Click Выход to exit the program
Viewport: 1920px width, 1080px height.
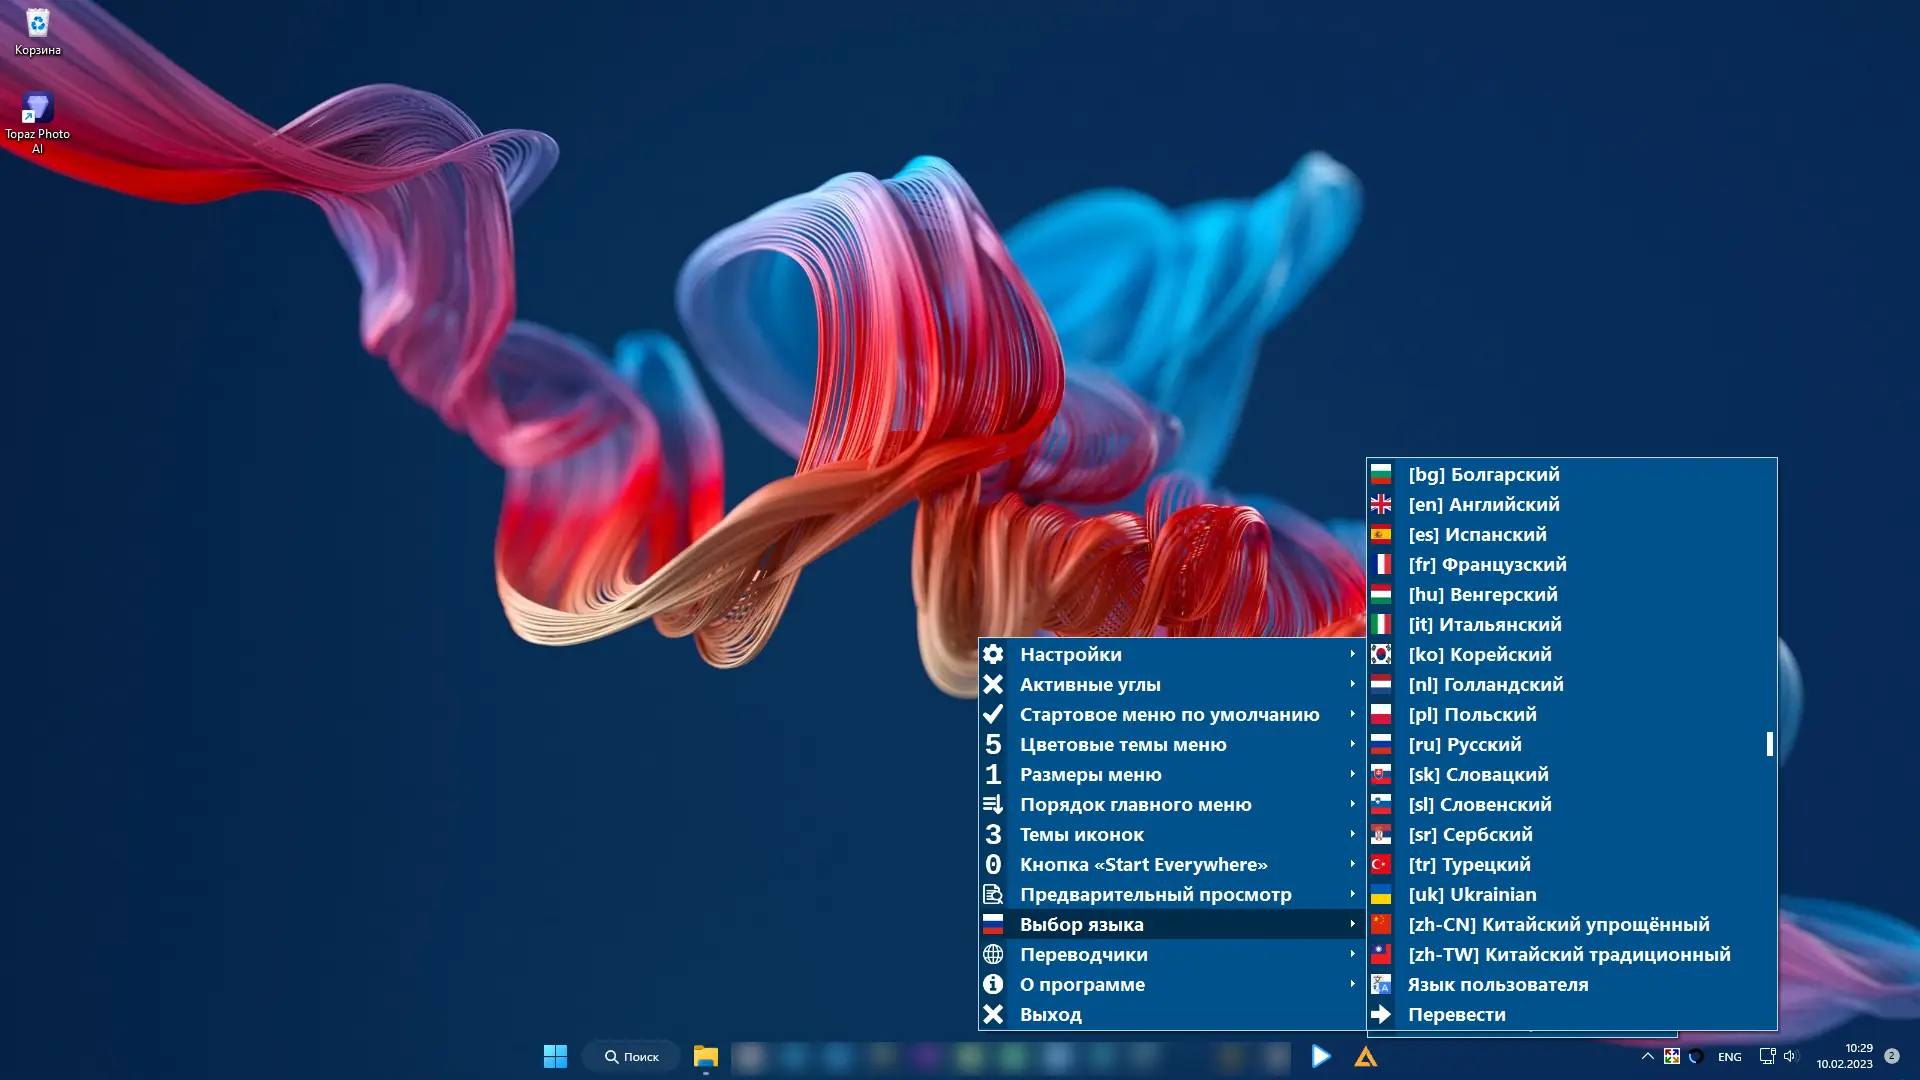click(1050, 1014)
